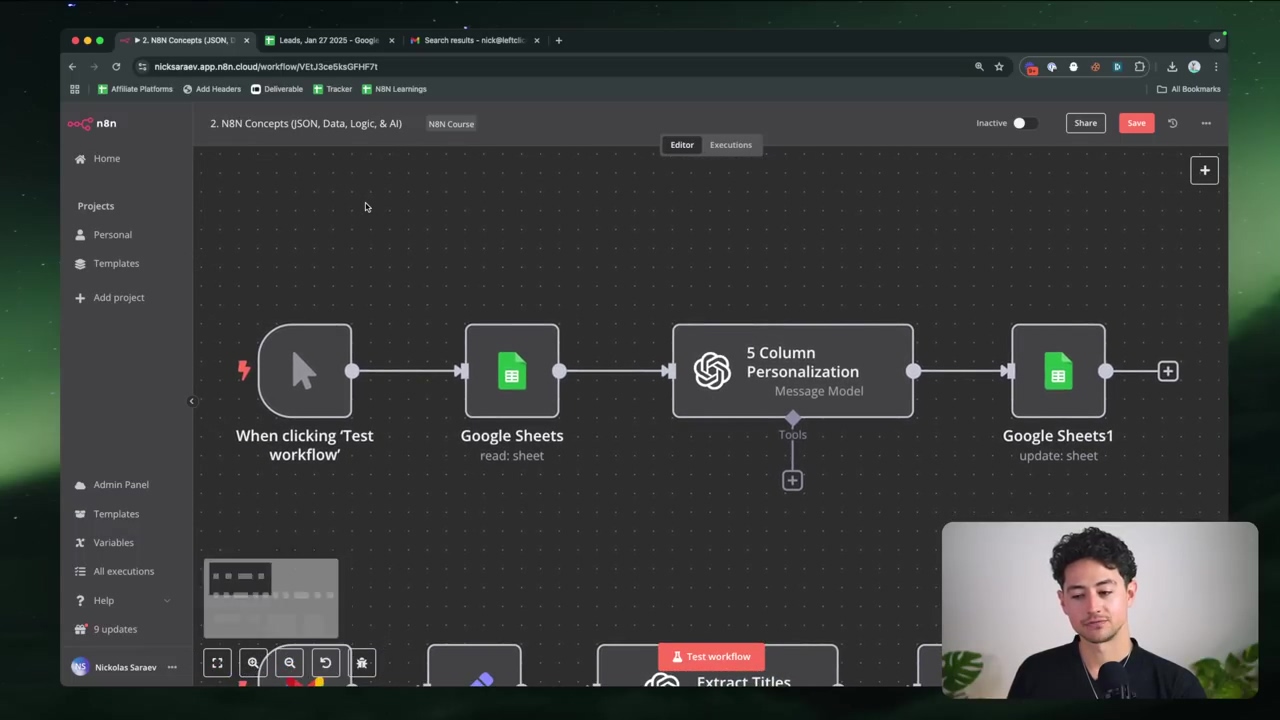Open the Personal project

[104, 234]
